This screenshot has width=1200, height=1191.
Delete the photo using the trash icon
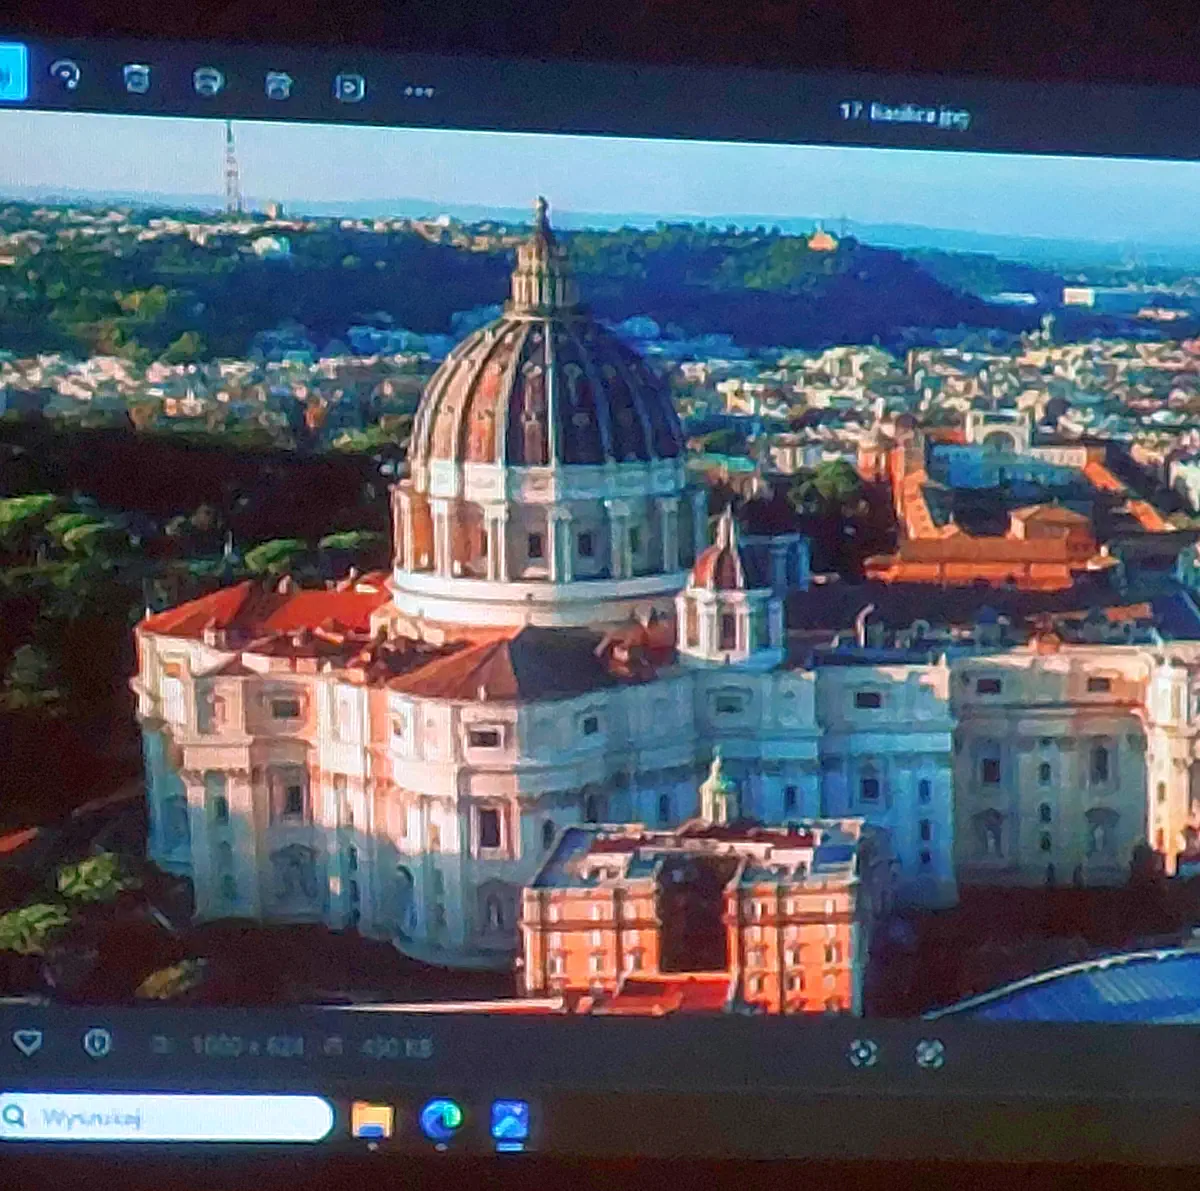(137, 79)
